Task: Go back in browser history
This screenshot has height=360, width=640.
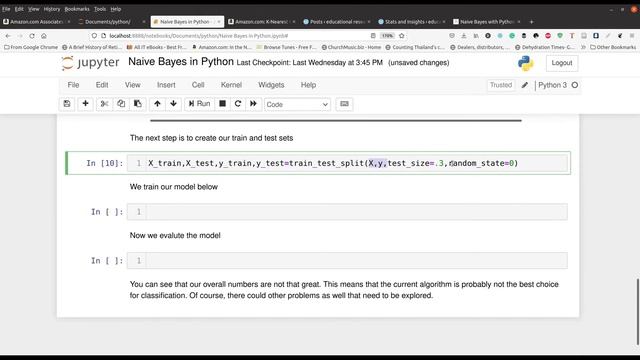Action: pyautogui.click(x=8, y=36)
